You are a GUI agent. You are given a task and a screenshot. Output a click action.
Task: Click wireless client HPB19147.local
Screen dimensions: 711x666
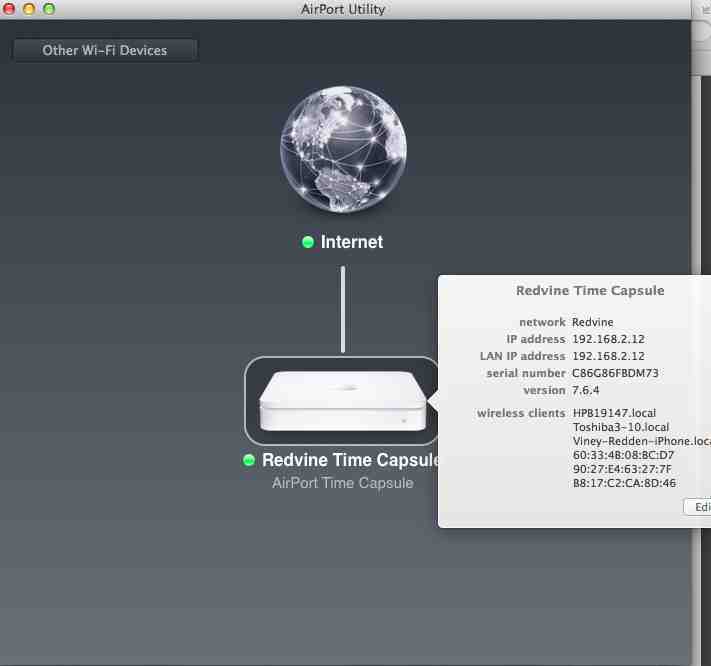click(614, 413)
